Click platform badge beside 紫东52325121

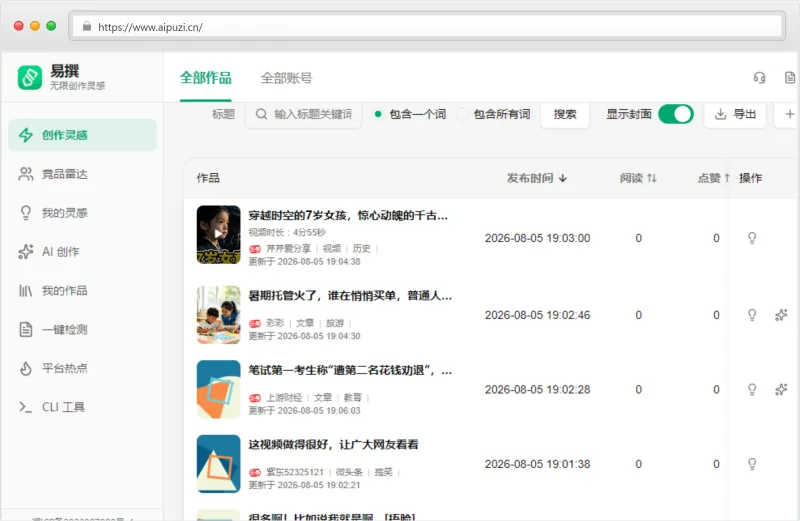point(255,473)
